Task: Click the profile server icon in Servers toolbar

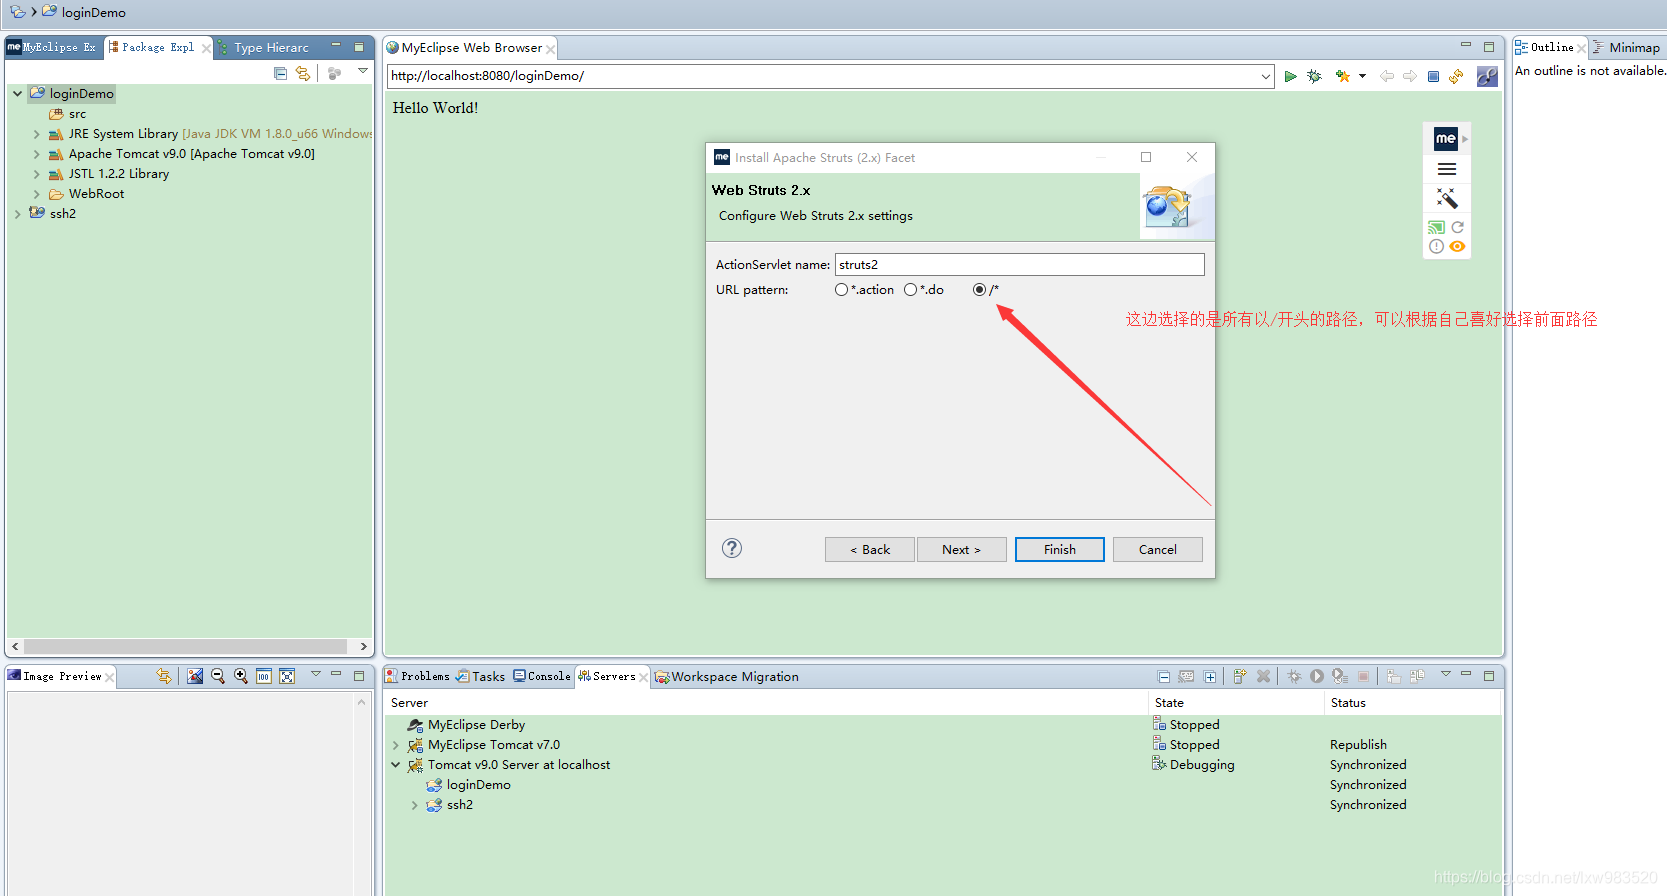Action: (x=1340, y=676)
